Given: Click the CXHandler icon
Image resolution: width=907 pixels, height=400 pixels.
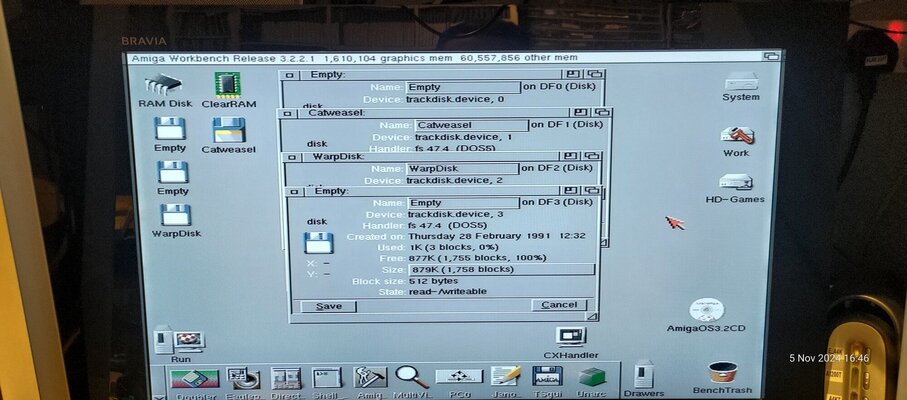Looking at the screenshot, I should click(571, 337).
